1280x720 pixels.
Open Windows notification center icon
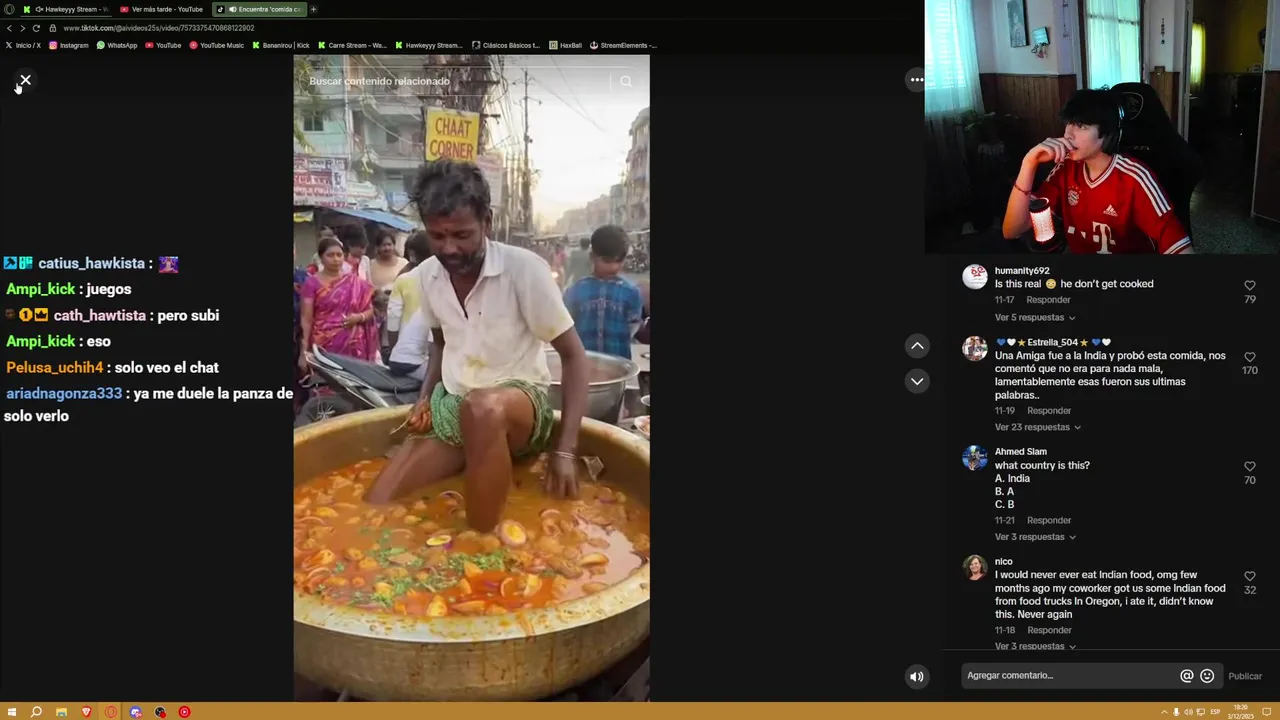(1266, 712)
